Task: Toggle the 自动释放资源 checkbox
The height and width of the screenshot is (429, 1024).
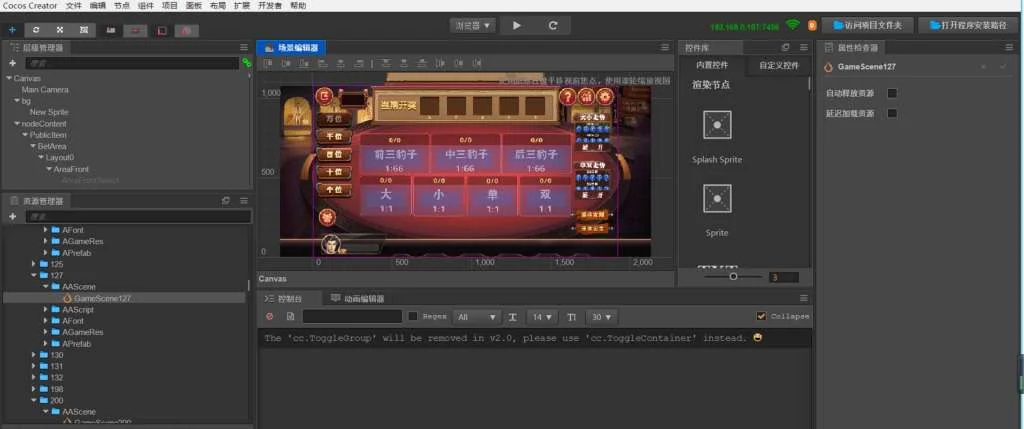Action: pyautogui.click(x=892, y=93)
